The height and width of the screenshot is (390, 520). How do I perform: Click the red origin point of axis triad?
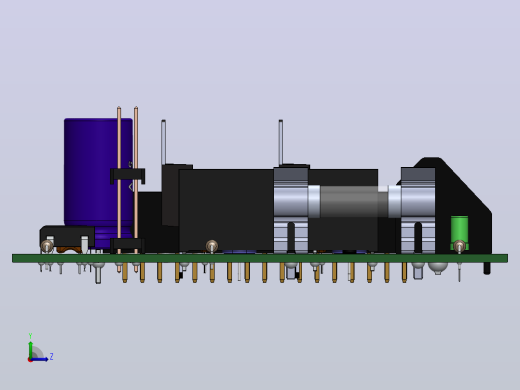tap(30, 360)
